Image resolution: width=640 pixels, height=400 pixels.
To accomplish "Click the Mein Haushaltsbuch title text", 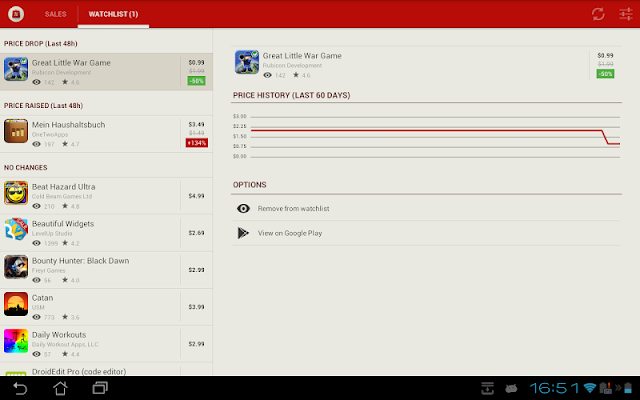I will click(x=69, y=125).
